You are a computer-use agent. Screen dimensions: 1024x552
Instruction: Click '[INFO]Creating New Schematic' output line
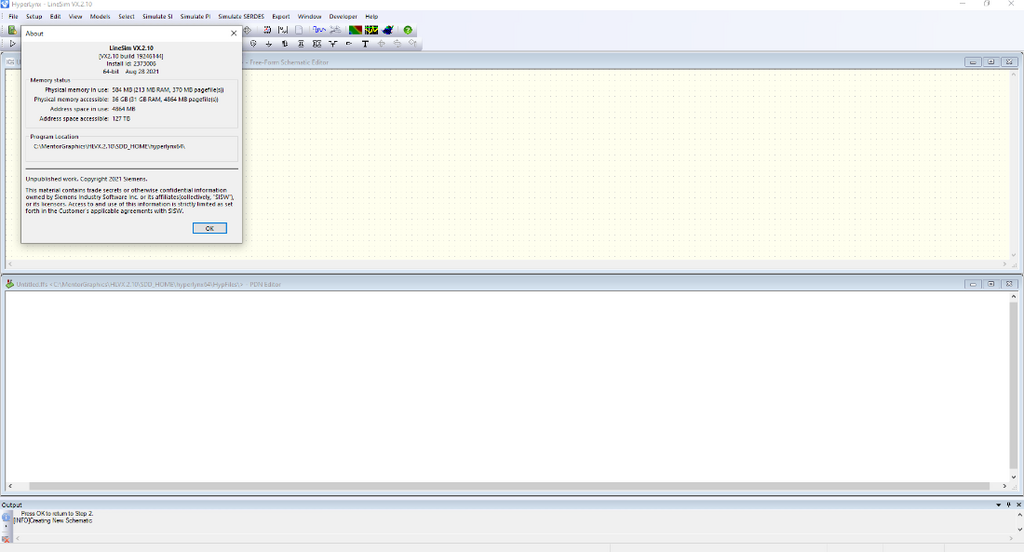tap(53, 521)
